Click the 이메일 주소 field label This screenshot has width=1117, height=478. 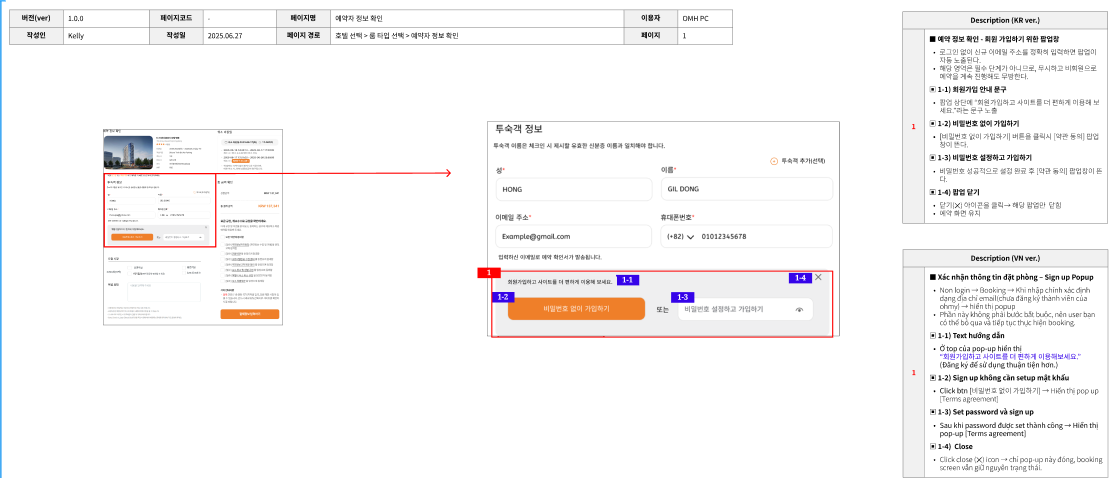(x=514, y=217)
